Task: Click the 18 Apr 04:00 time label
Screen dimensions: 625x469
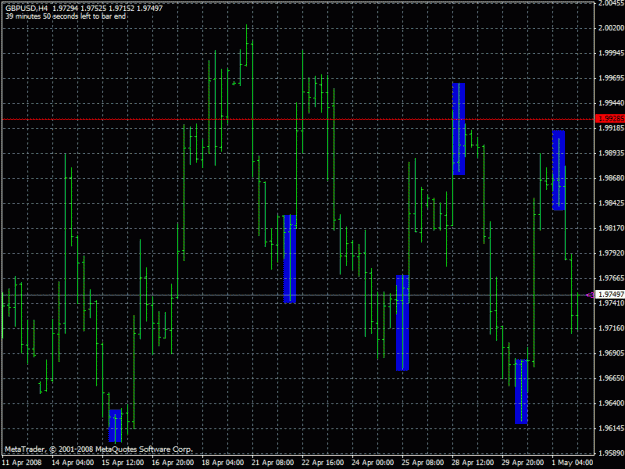Action: (223, 463)
